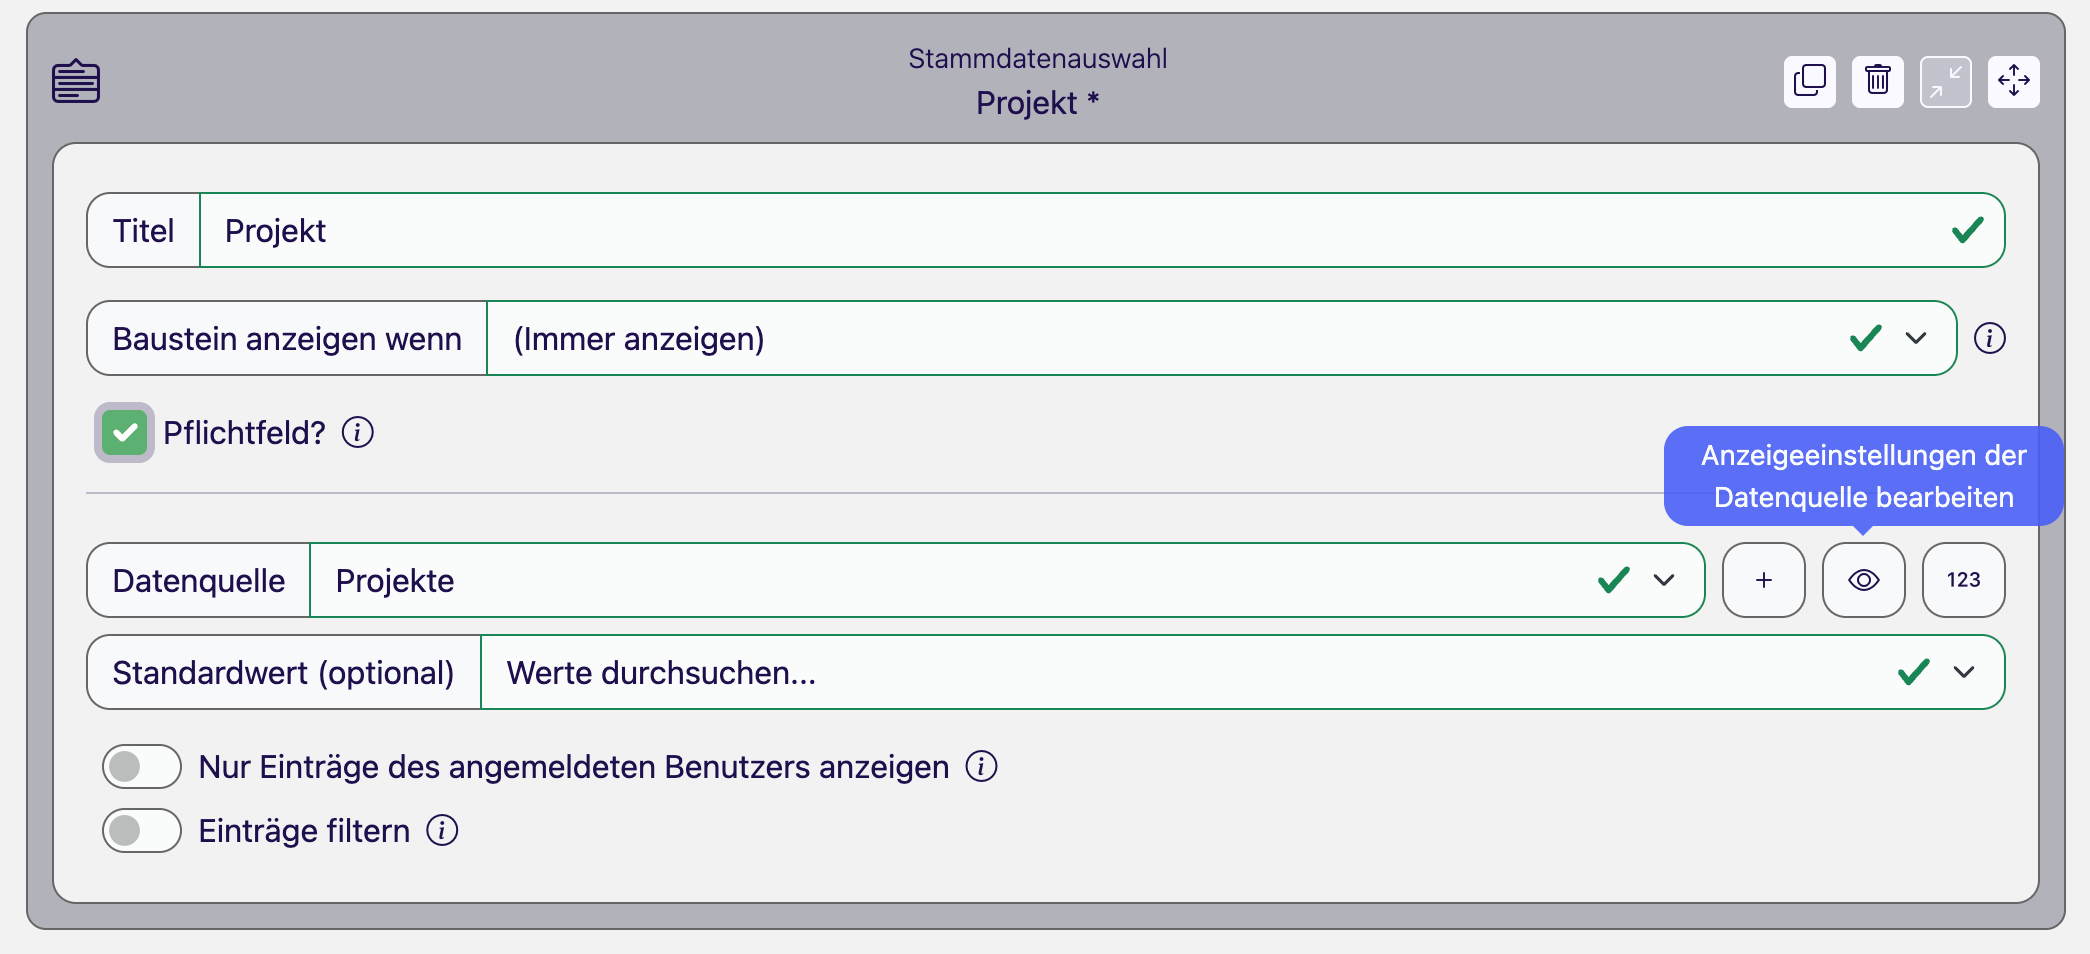Show info icon next to Pflichtfeld
The image size is (2090, 954).
click(x=358, y=433)
